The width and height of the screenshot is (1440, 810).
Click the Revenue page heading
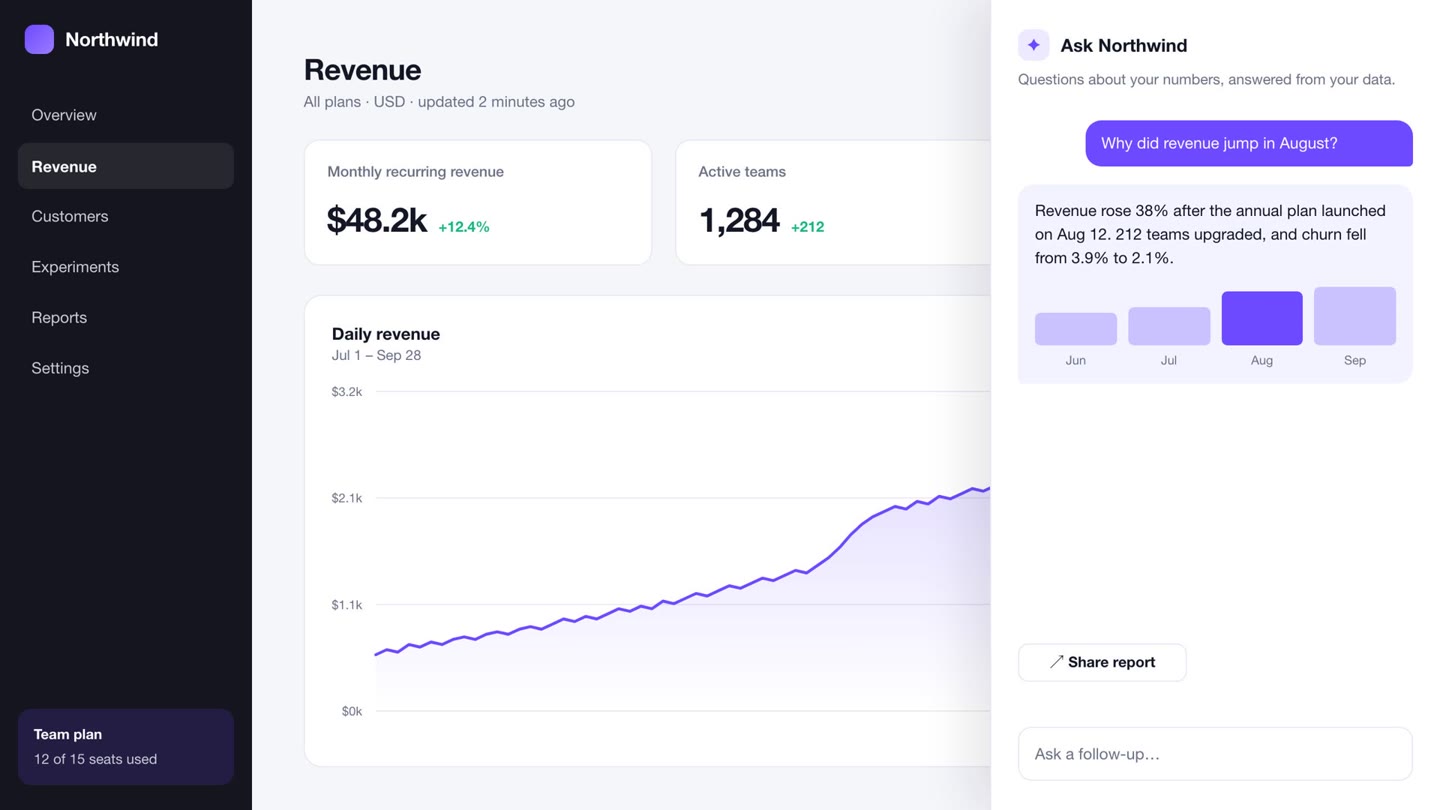tap(362, 70)
